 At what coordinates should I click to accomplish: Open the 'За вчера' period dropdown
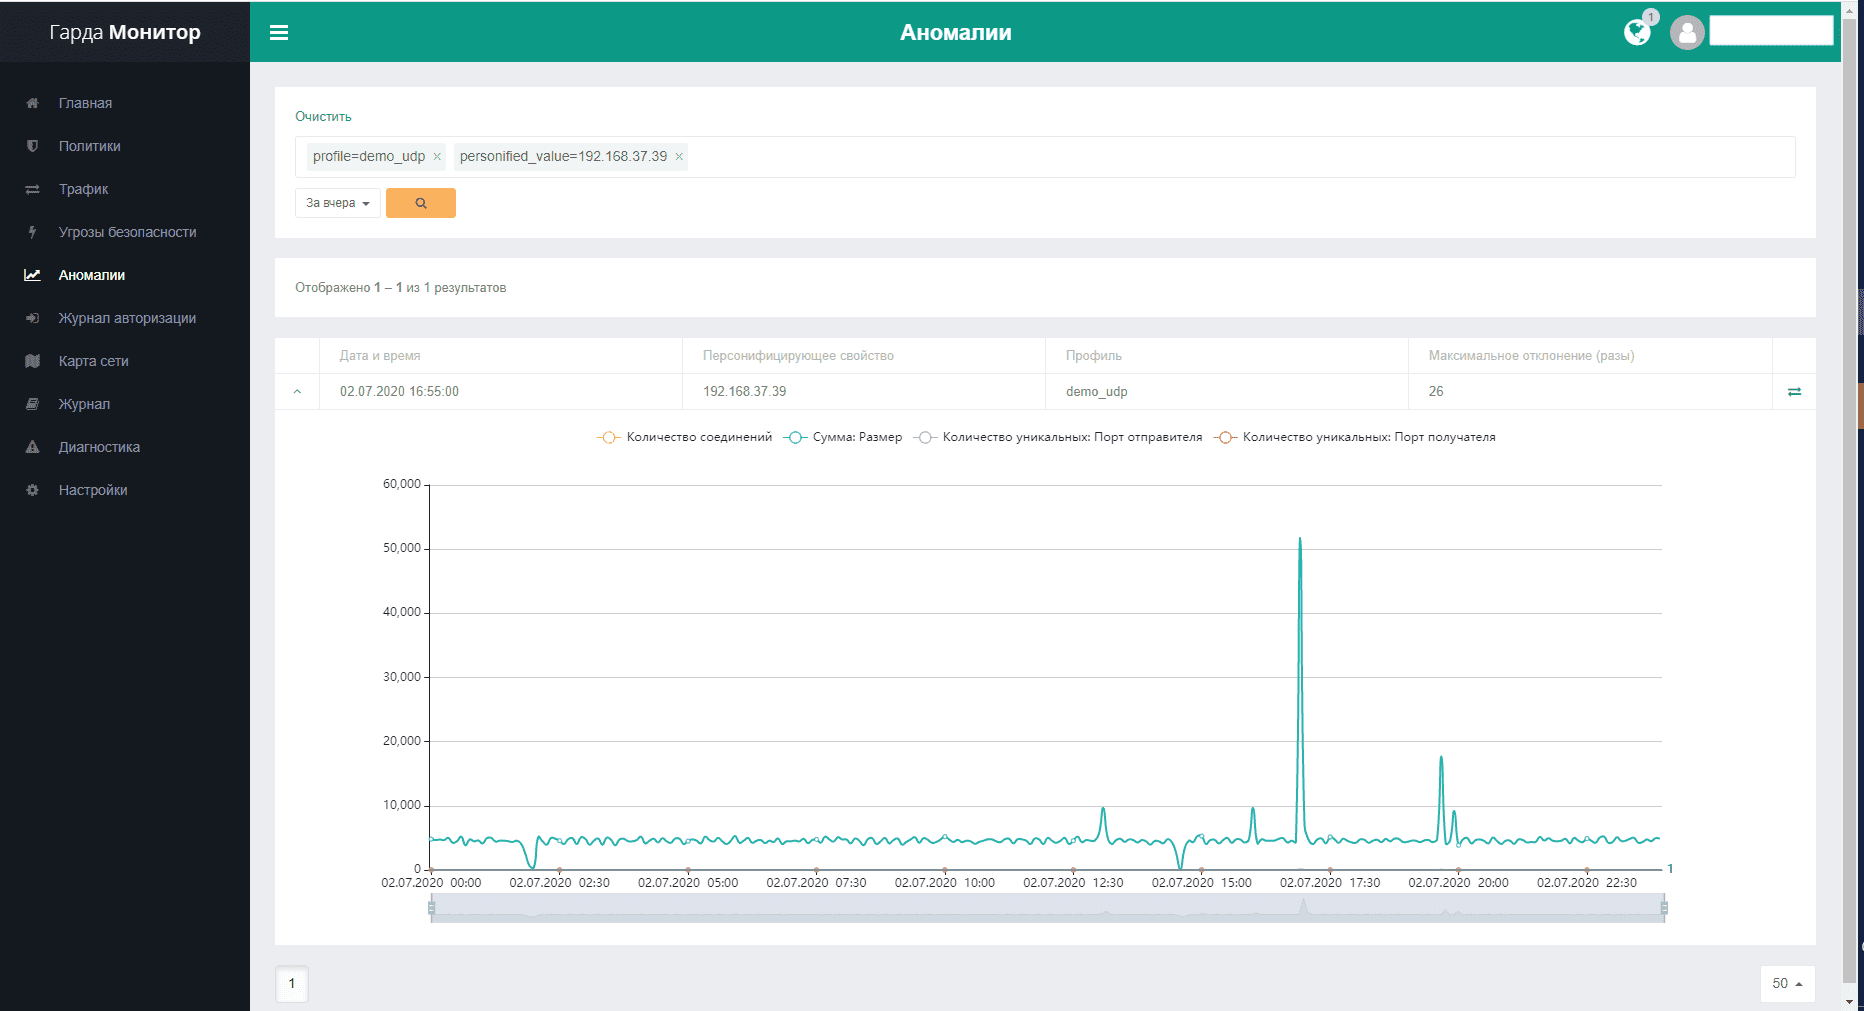tap(337, 203)
